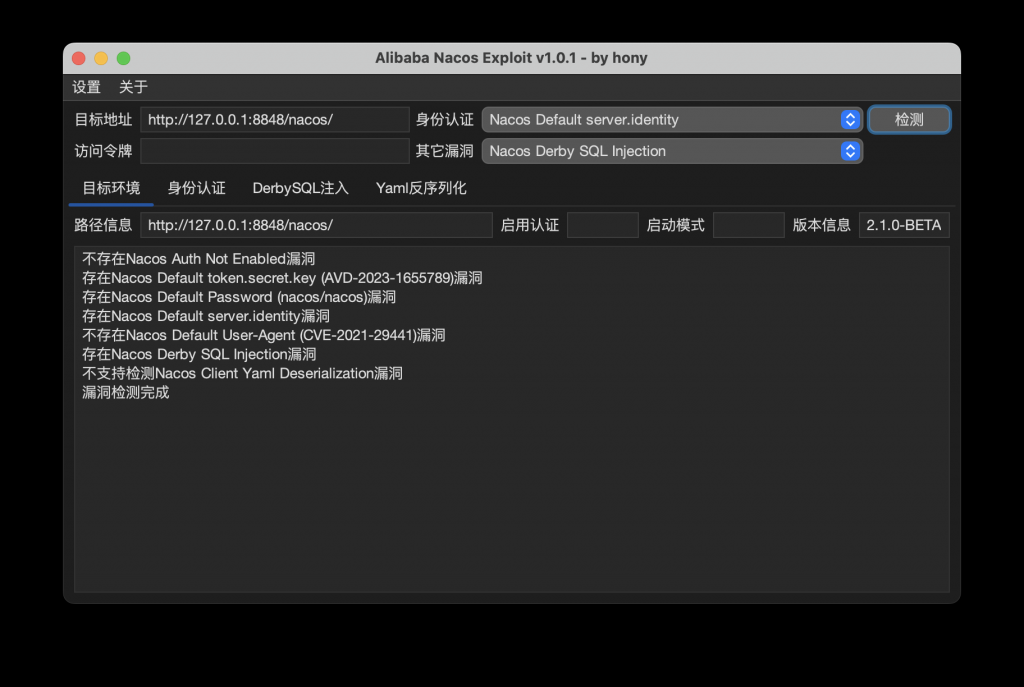Viewport: 1024px width, 687px height.
Task: Open the 身份认证 vulnerability dropdown
Action: pyautogui.click(x=672, y=120)
